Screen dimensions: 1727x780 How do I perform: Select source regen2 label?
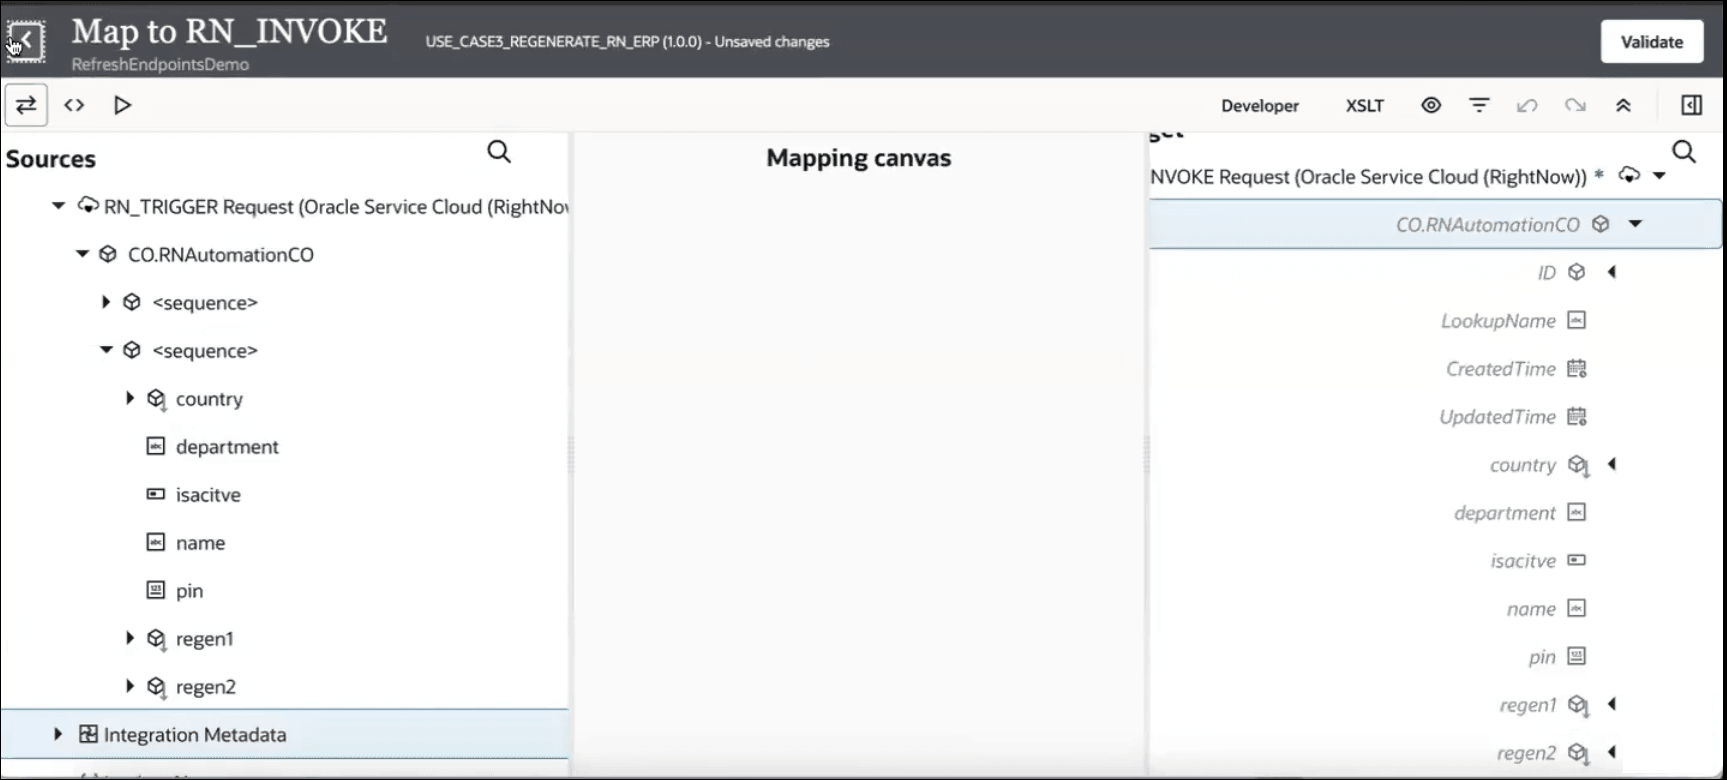(206, 687)
